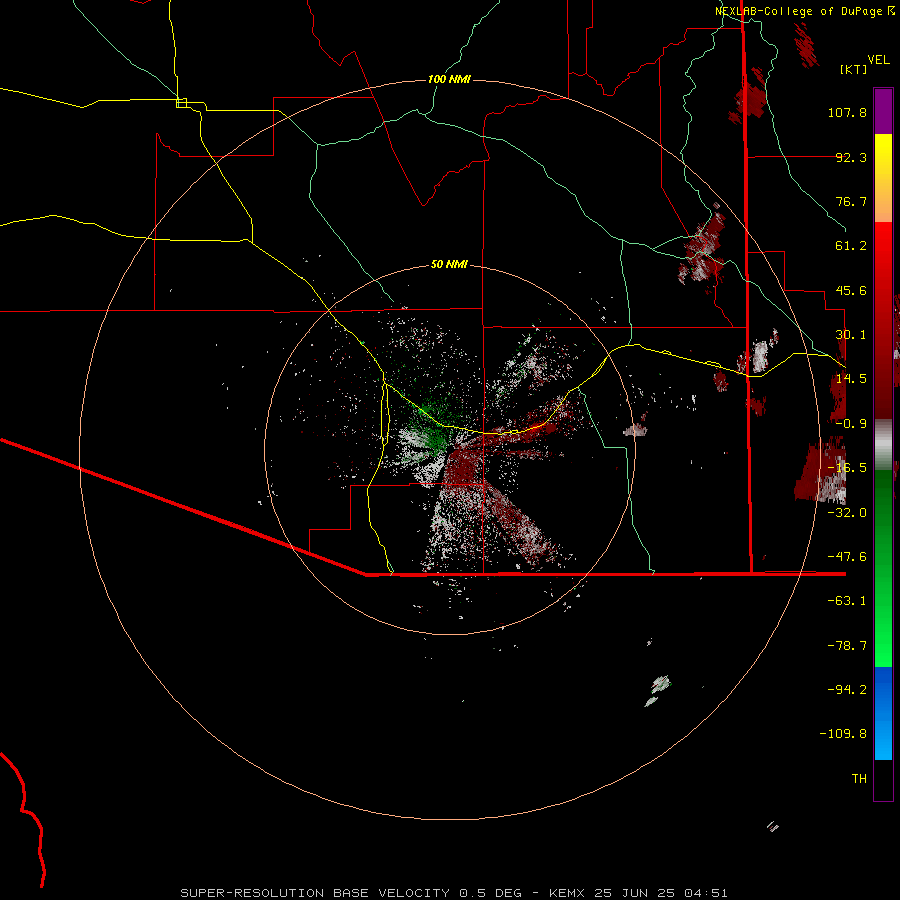The width and height of the screenshot is (900, 900).
Task: Click the 107.8 velocity scale value
Action: pyautogui.click(x=847, y=112)
